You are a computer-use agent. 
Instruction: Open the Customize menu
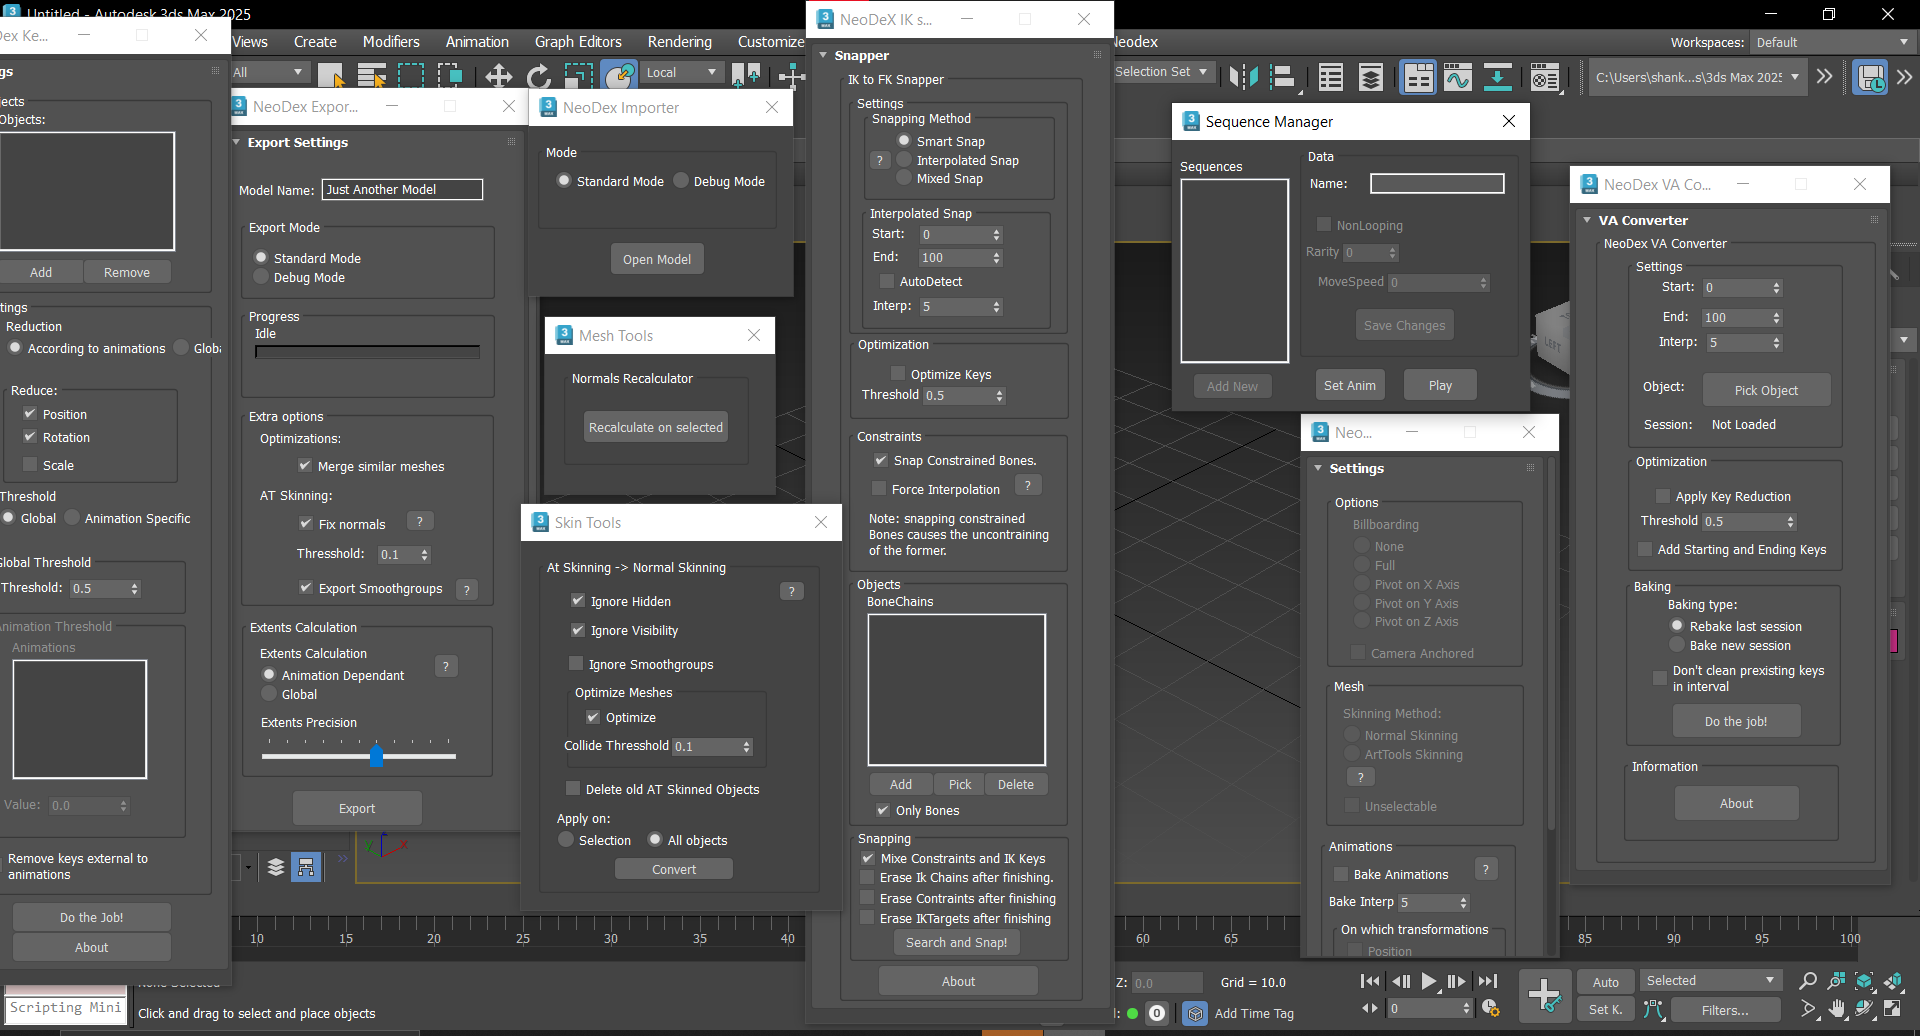[x=771, y=42]
